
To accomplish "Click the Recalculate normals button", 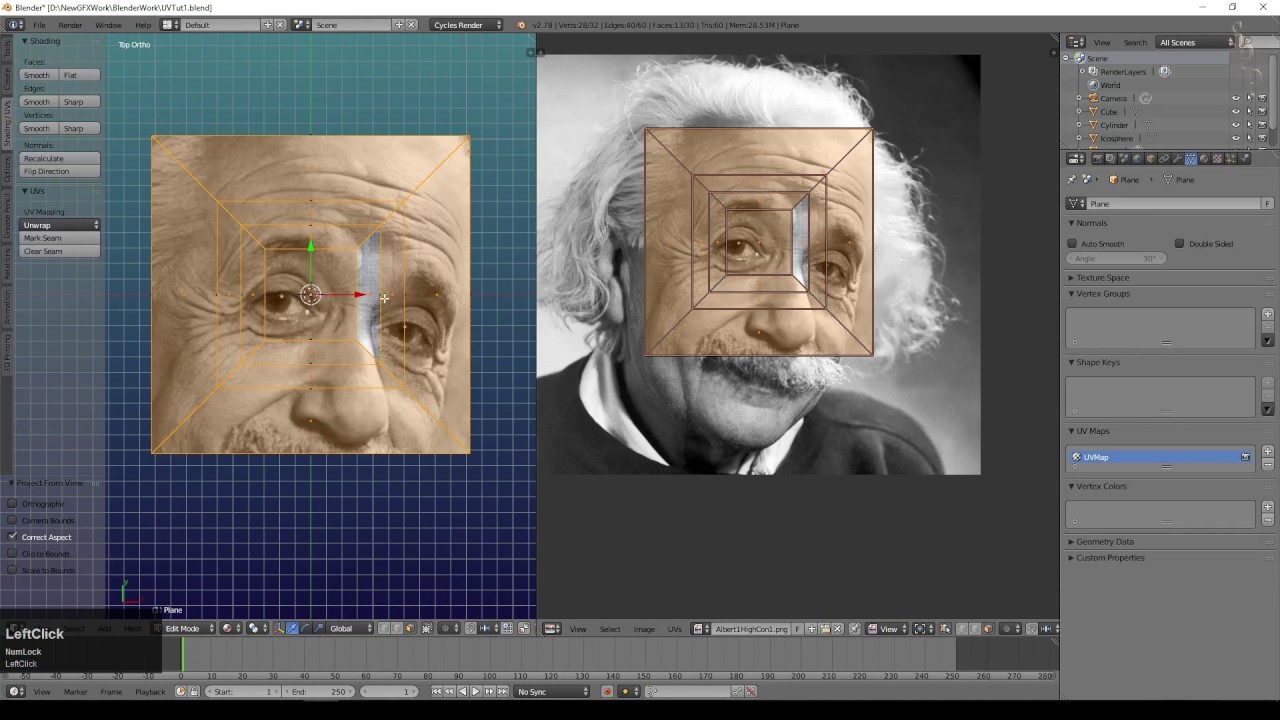I will tap(60, 158).
